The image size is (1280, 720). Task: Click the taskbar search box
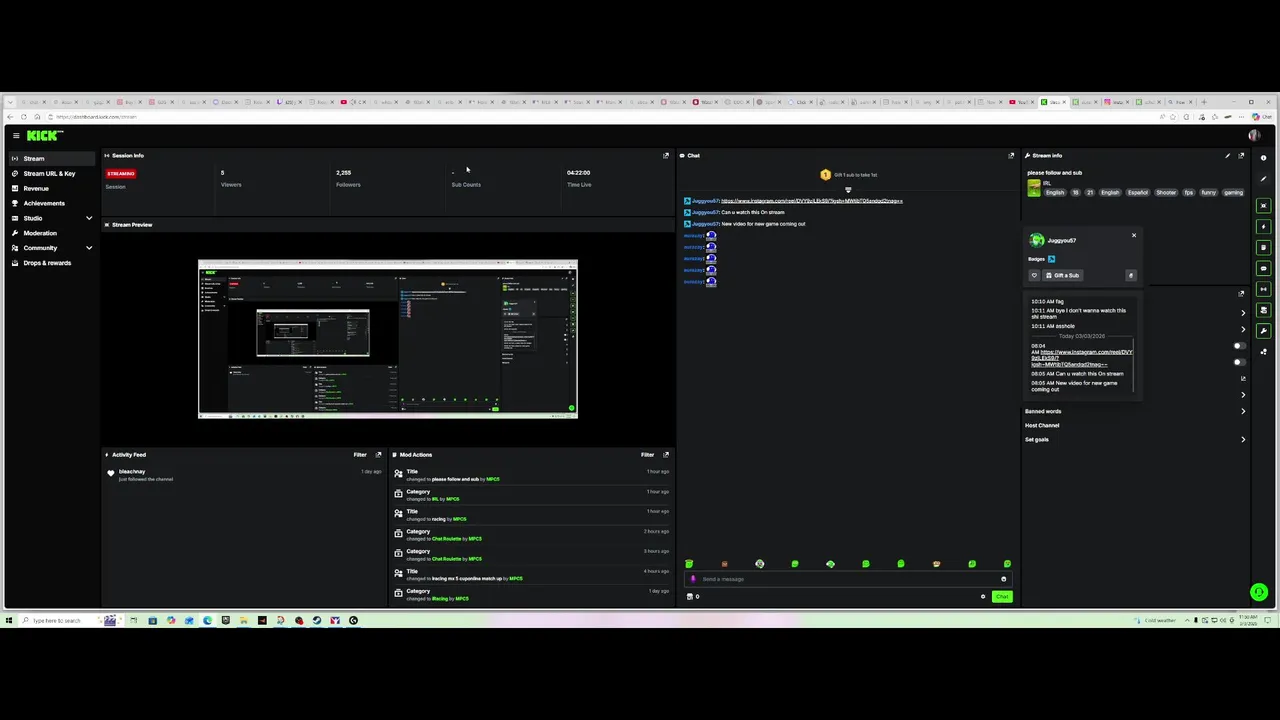coord(58,621)
